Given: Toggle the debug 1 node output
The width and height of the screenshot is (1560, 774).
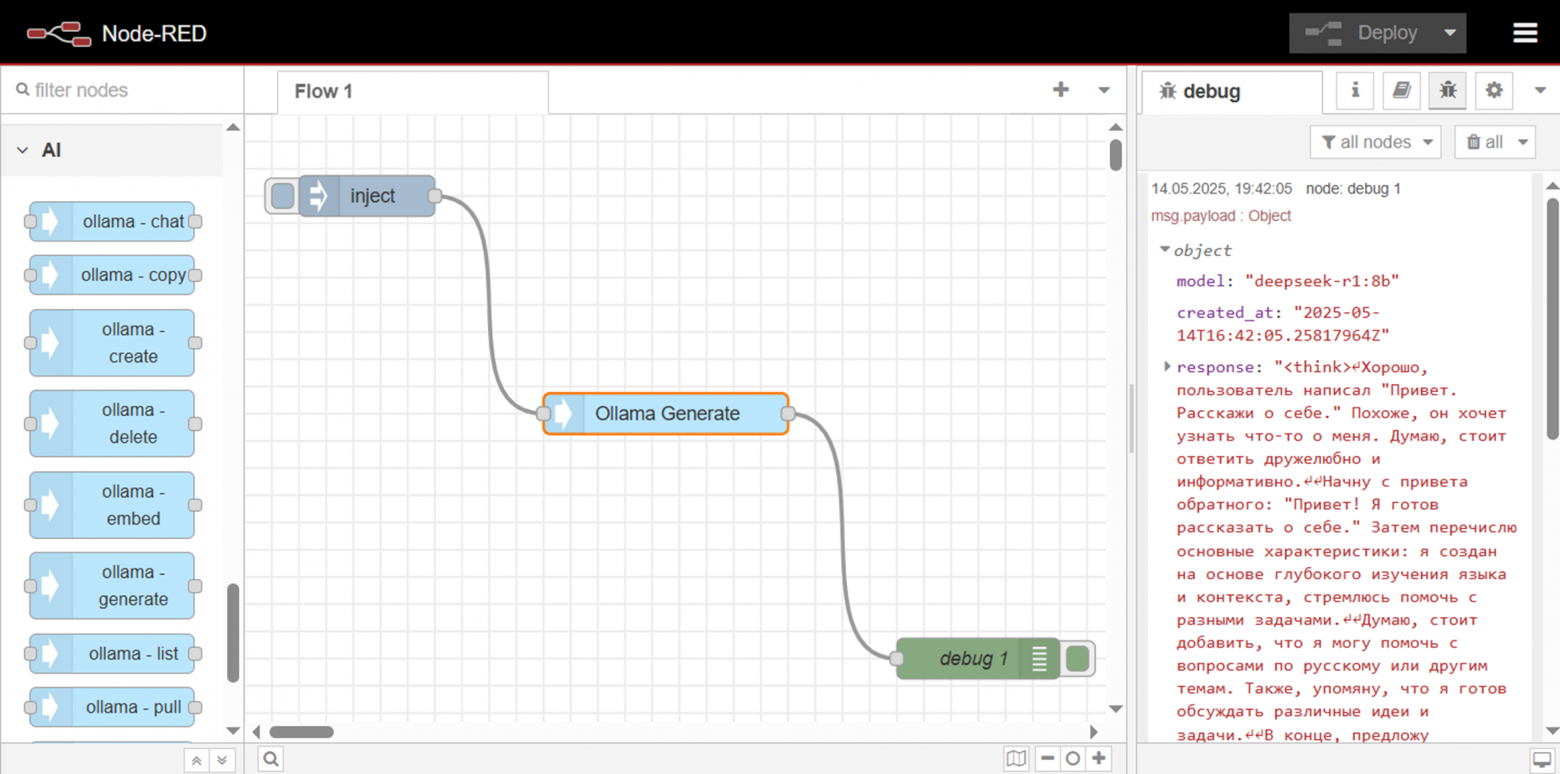Looking at the screenshot, I should pyautogui.click(x=1077, y=659).
